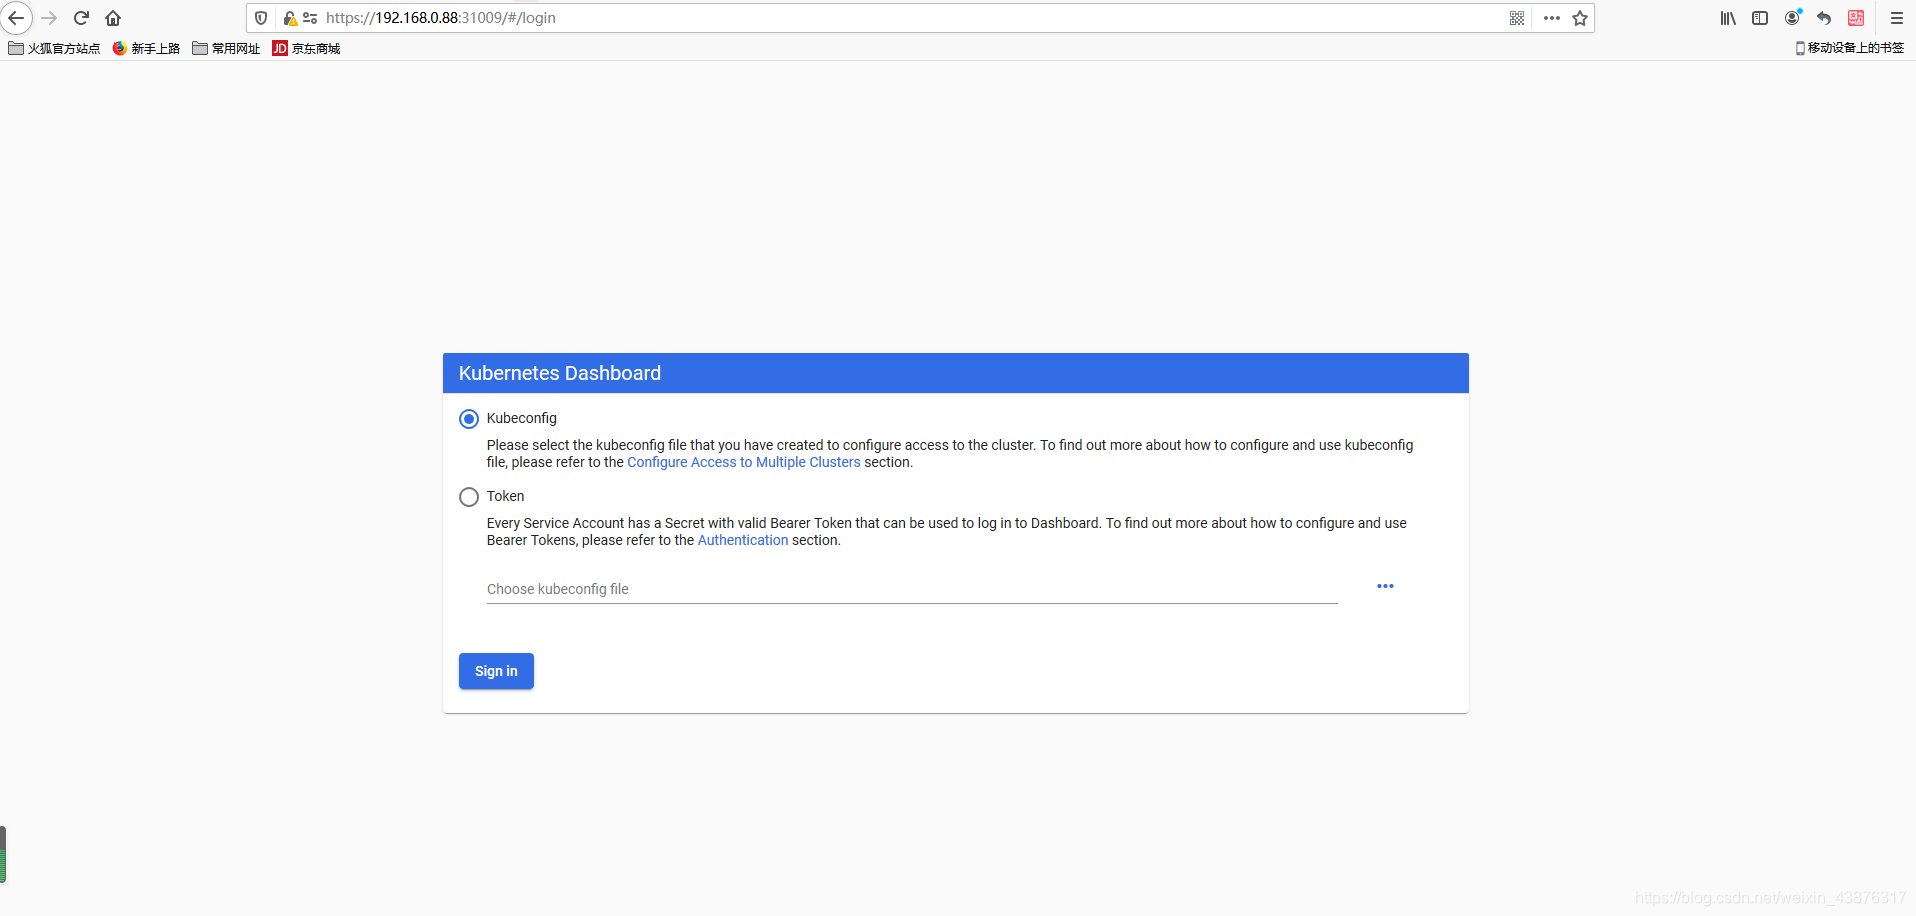Open the 京东商城 bookmark
Viewport: 1916px width, 916px height.
pos(306,48)
